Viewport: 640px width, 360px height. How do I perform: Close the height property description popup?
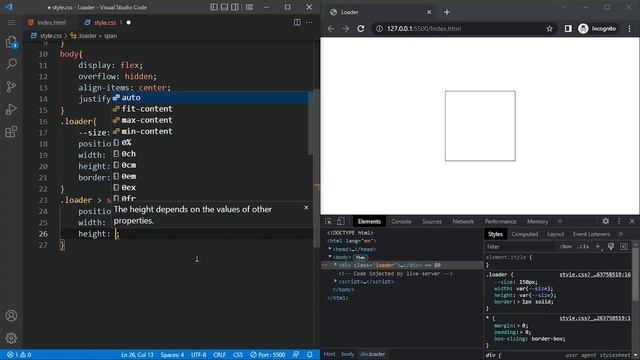[307, 208]
